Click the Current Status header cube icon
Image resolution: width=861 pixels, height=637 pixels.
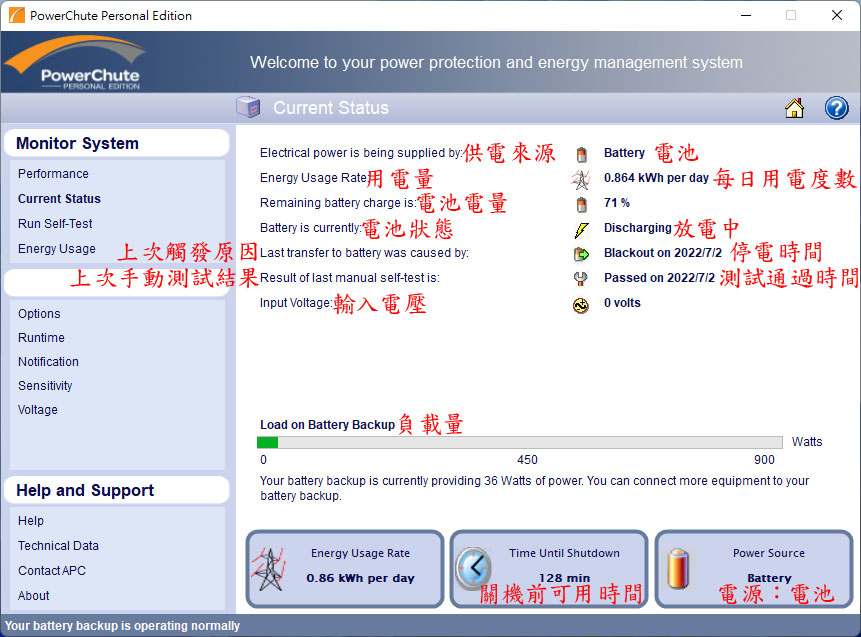[248, 108]
